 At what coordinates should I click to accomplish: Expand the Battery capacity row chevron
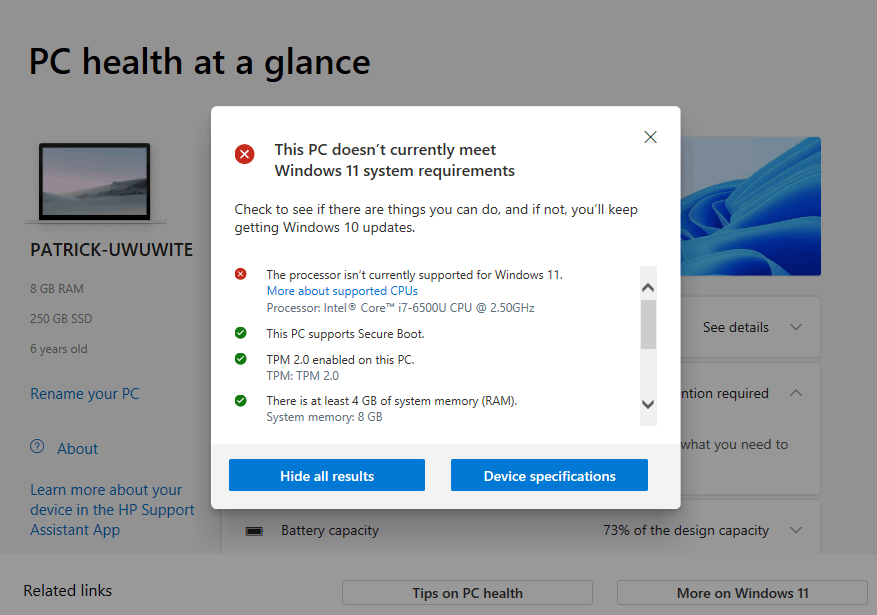click(x=796, y=531)
